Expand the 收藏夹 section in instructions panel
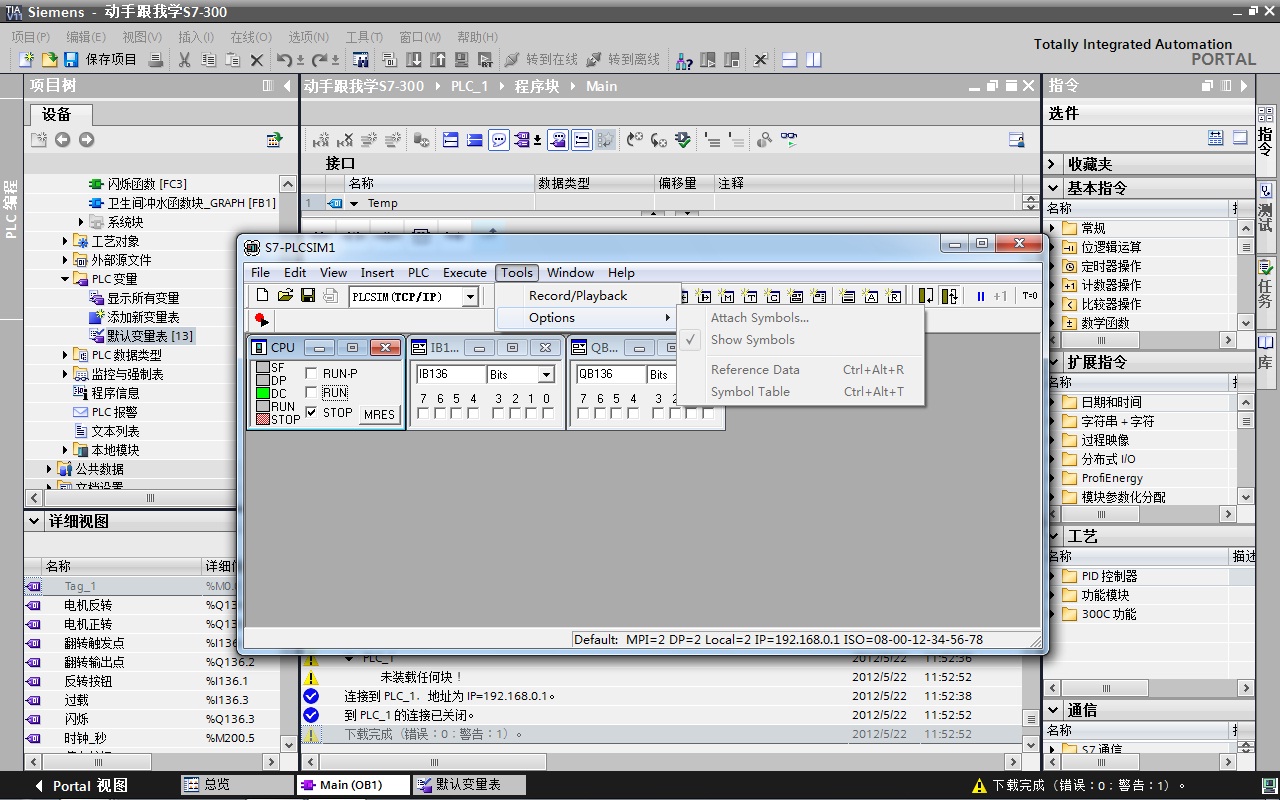 [1053, 164]
